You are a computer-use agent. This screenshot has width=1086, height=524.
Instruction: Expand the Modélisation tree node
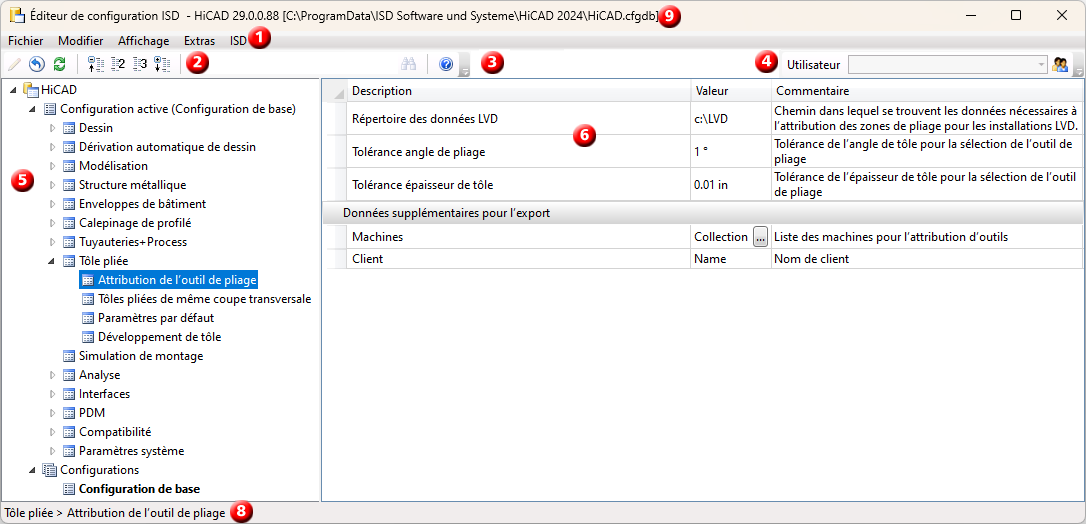53,166
